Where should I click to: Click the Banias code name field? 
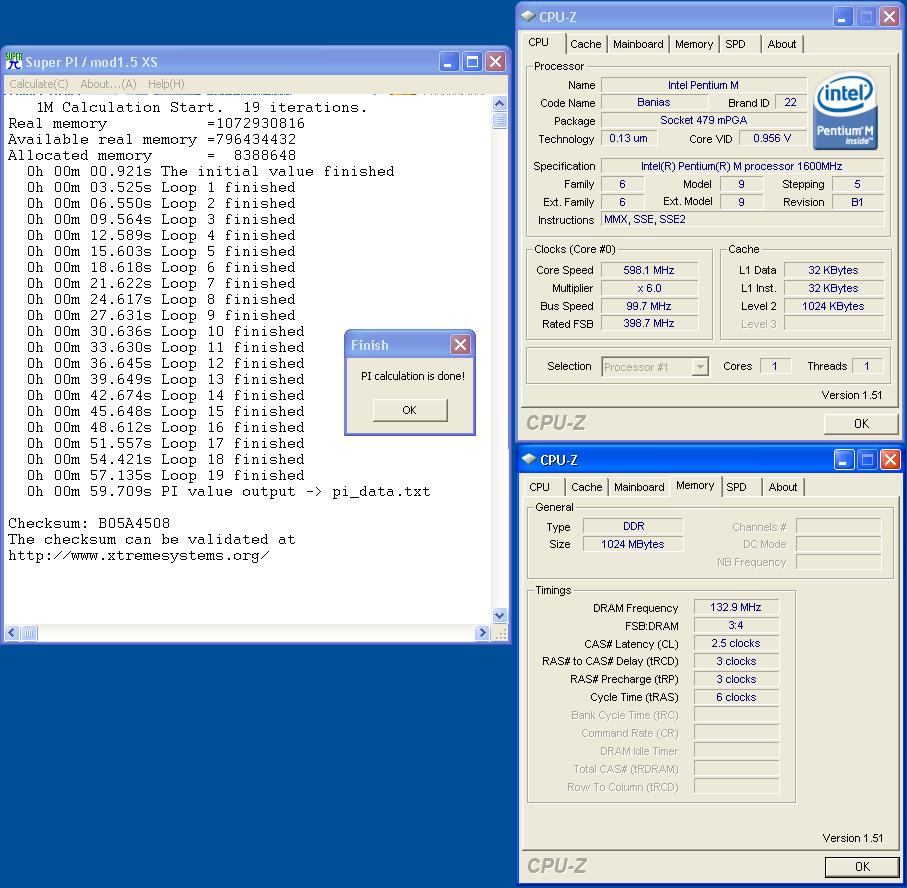point(654,102)
